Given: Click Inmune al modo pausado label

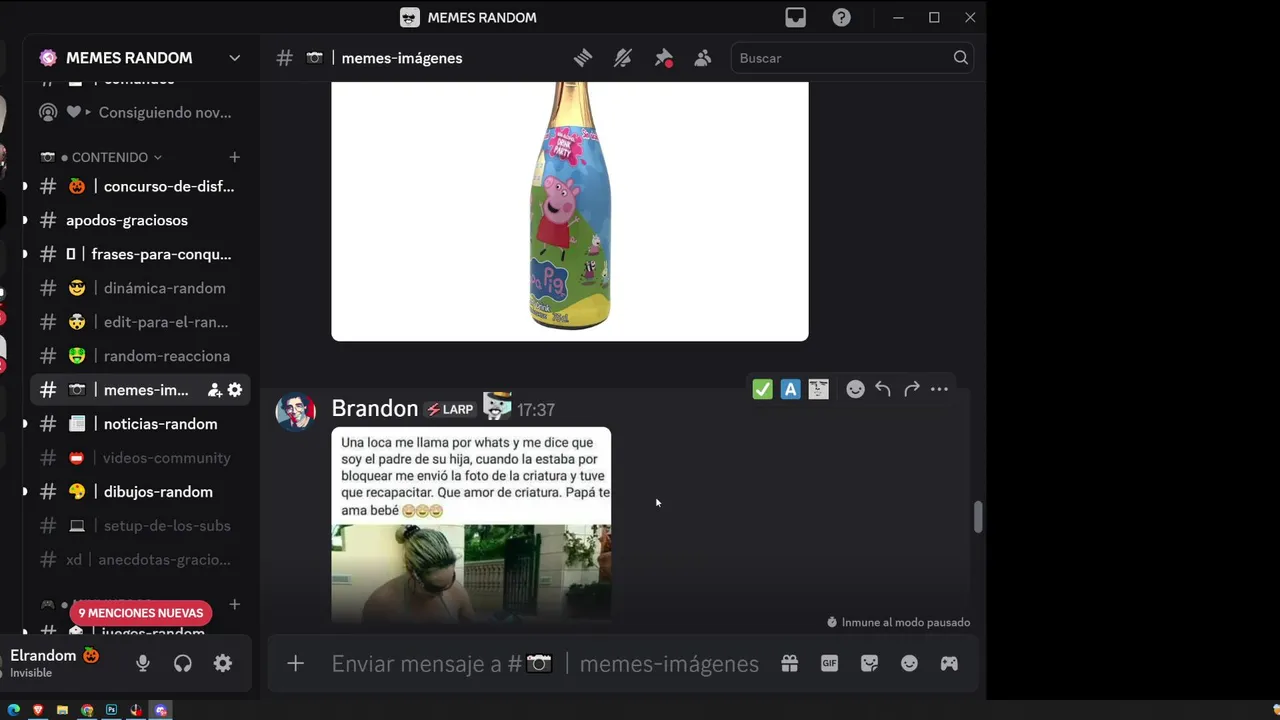Looking at the screenshot, I should pos(898,622).
